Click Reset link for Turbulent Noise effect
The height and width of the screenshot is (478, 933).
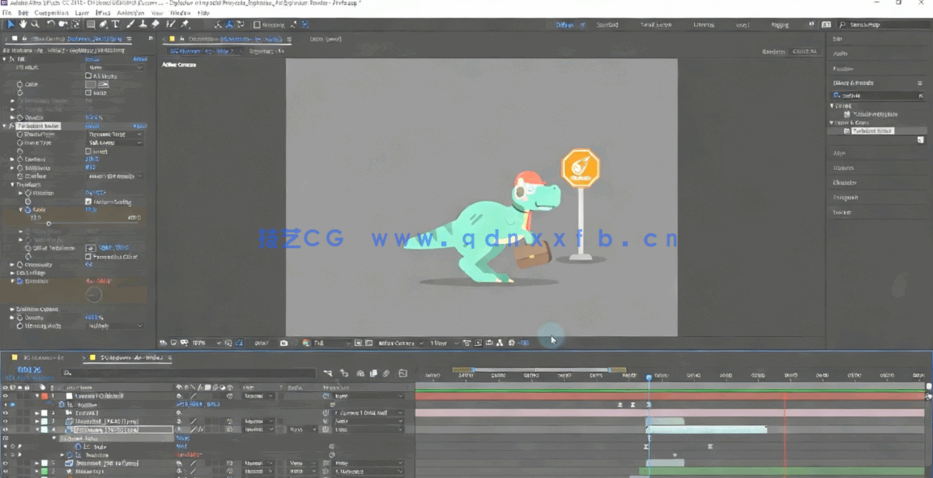coord(92,126)
